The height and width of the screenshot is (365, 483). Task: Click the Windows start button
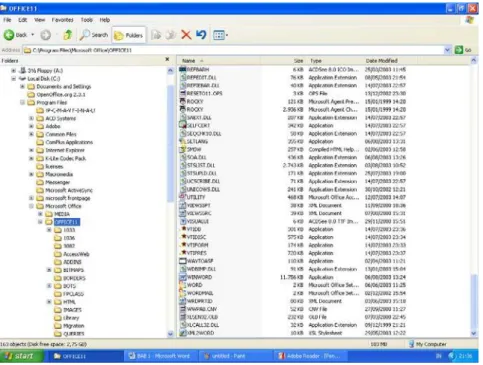[x=22, y=356]
